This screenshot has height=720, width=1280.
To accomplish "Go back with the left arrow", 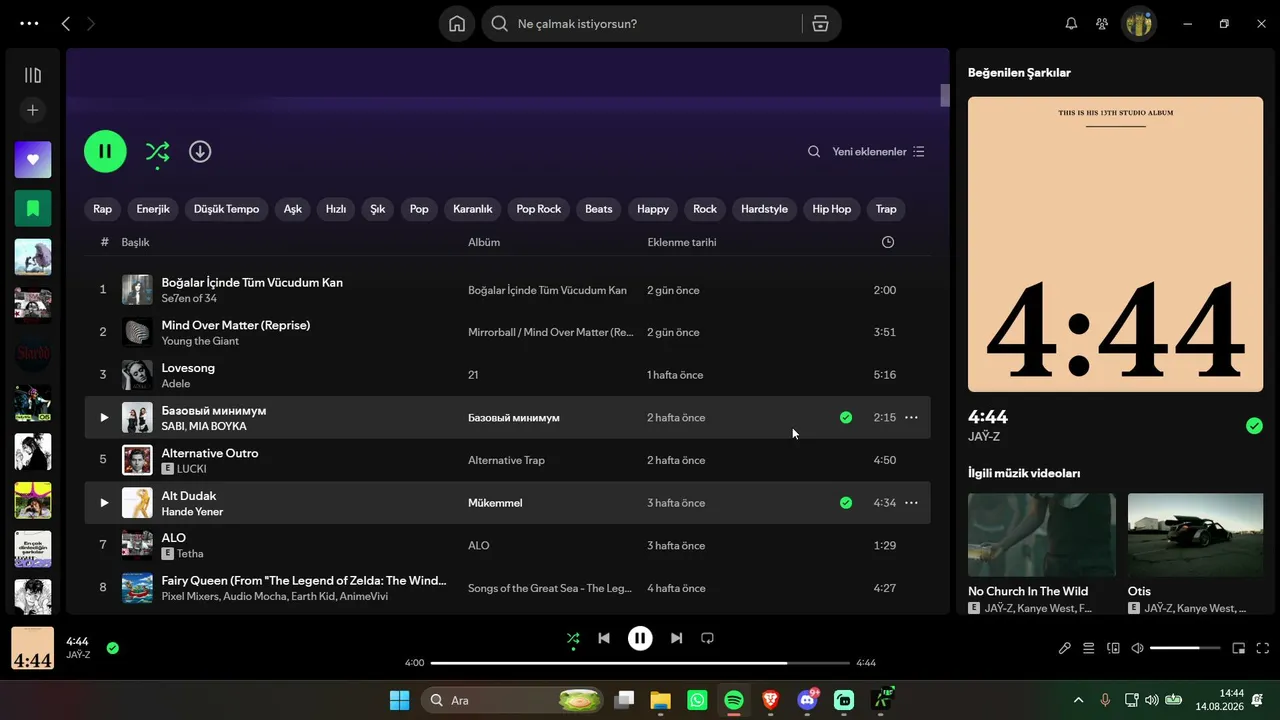I will pos(66,24).
